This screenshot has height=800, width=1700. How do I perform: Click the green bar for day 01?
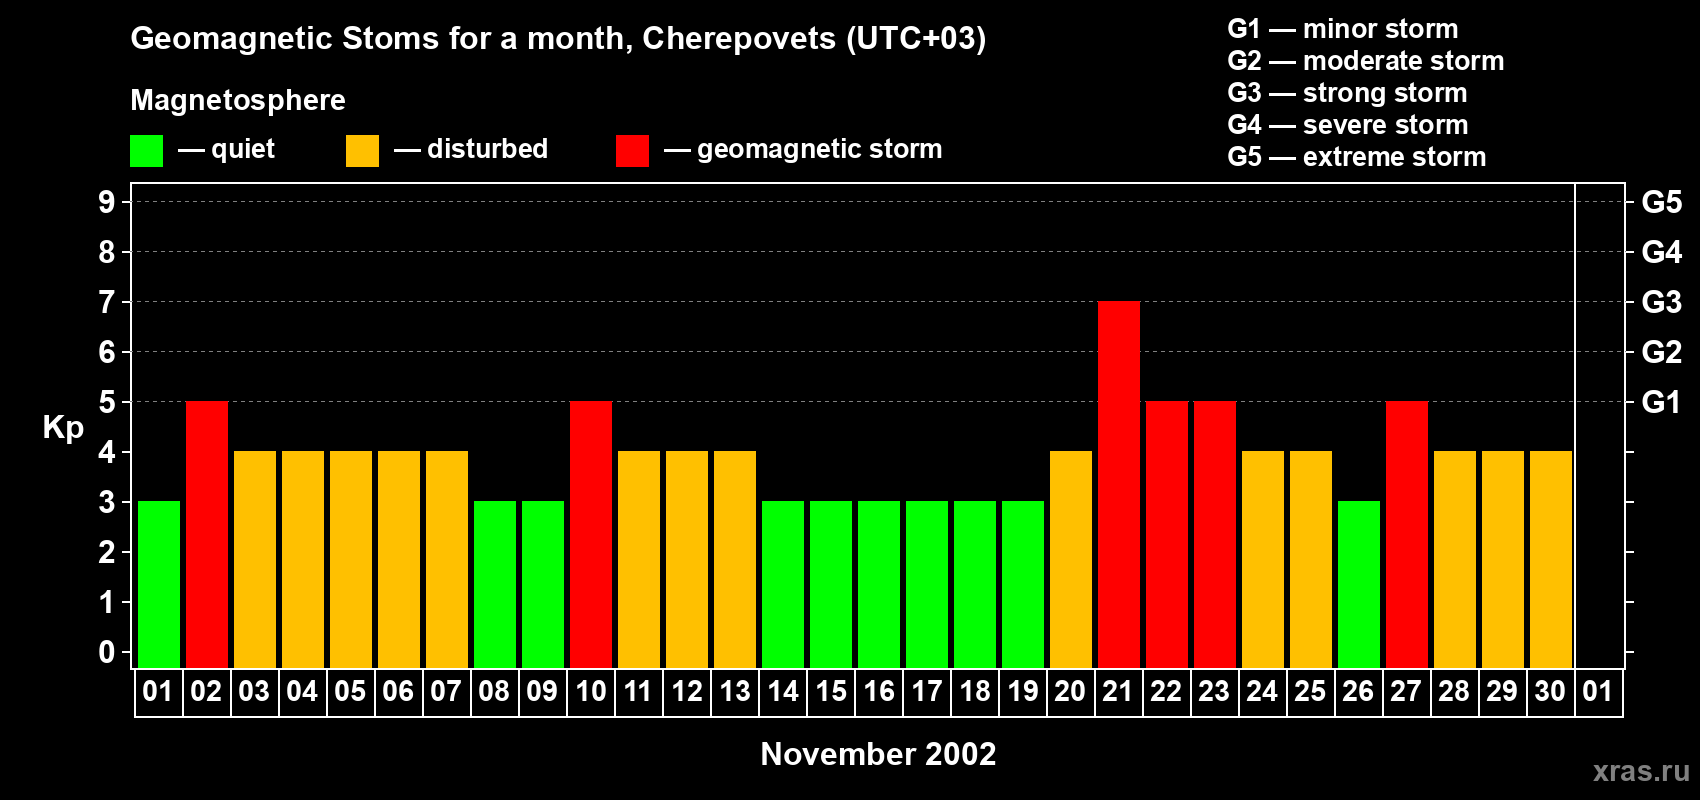[x=158, y=584]
